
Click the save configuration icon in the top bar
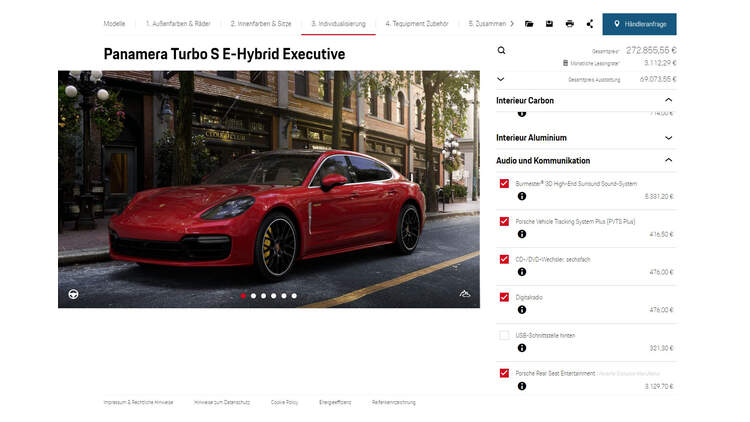[549, 24]
